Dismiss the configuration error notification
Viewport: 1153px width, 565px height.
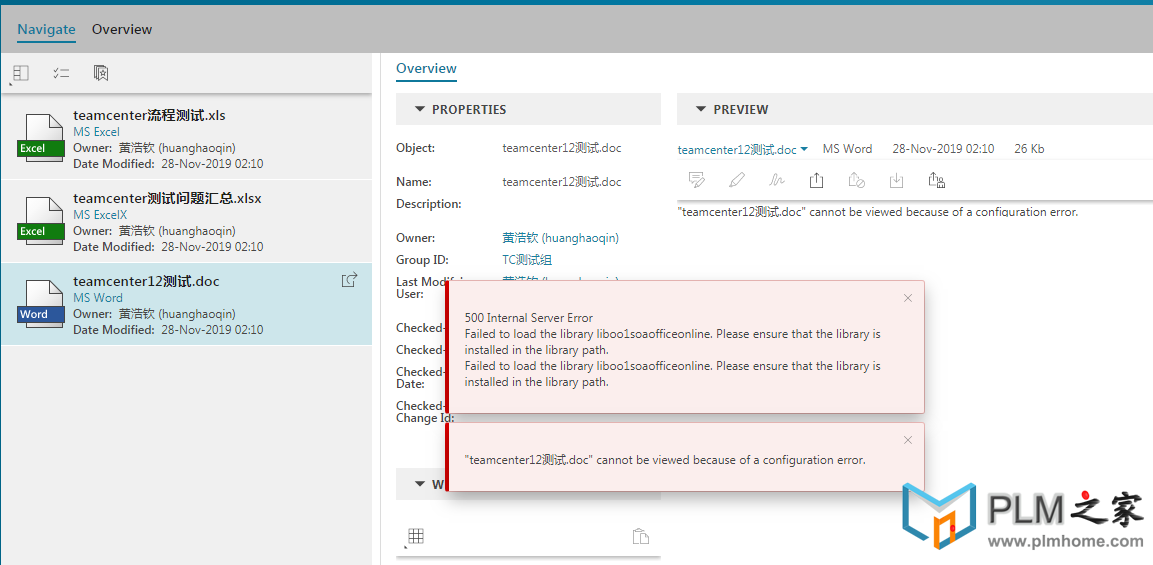(907, 440)
